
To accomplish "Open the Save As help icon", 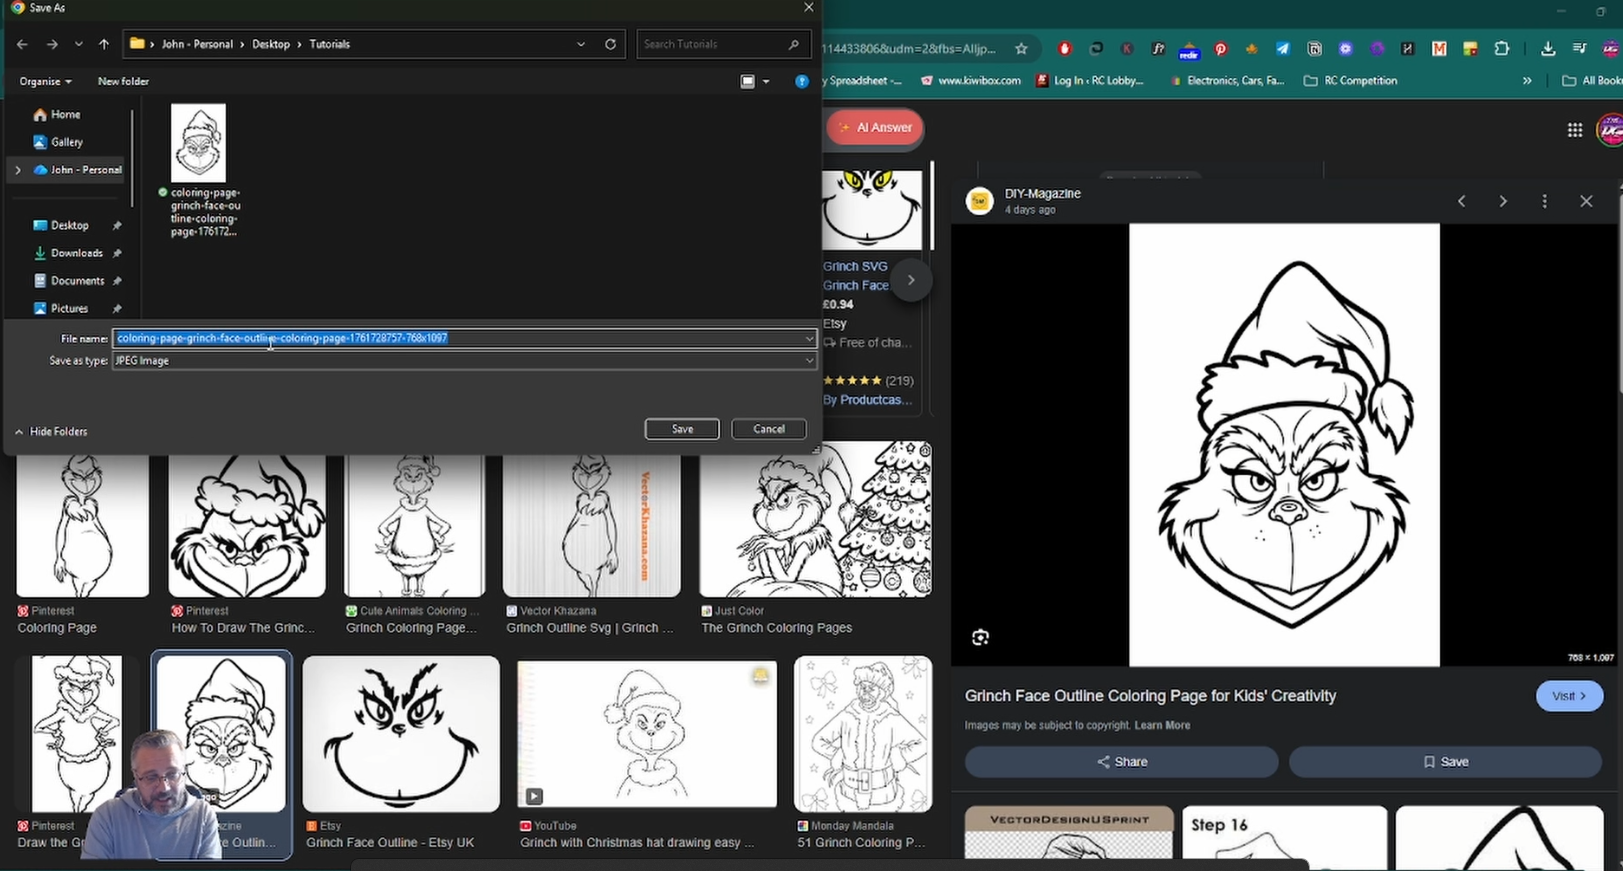I will tap(801, 82).
